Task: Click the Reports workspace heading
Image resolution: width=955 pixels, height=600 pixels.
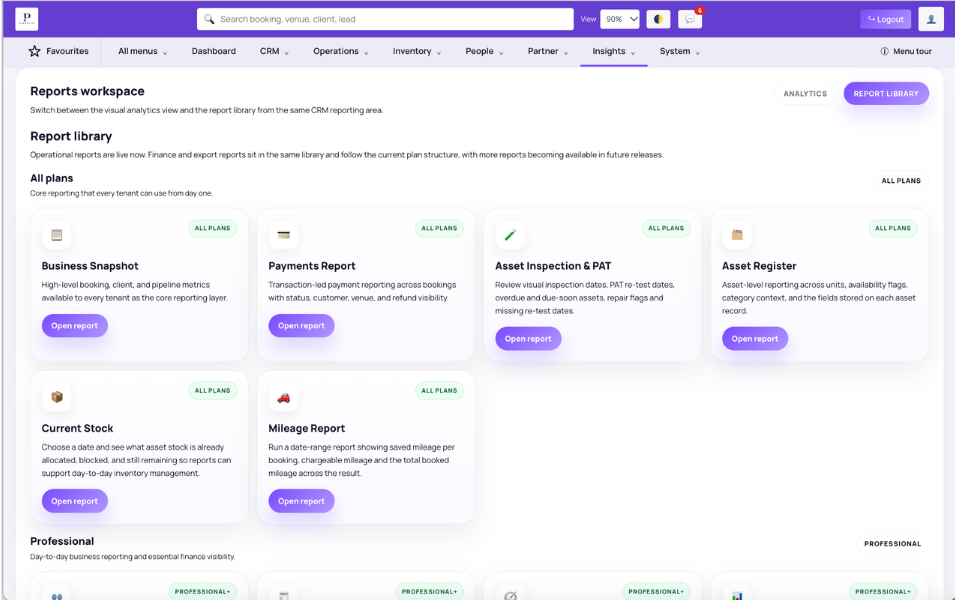Action: [87, 91]
